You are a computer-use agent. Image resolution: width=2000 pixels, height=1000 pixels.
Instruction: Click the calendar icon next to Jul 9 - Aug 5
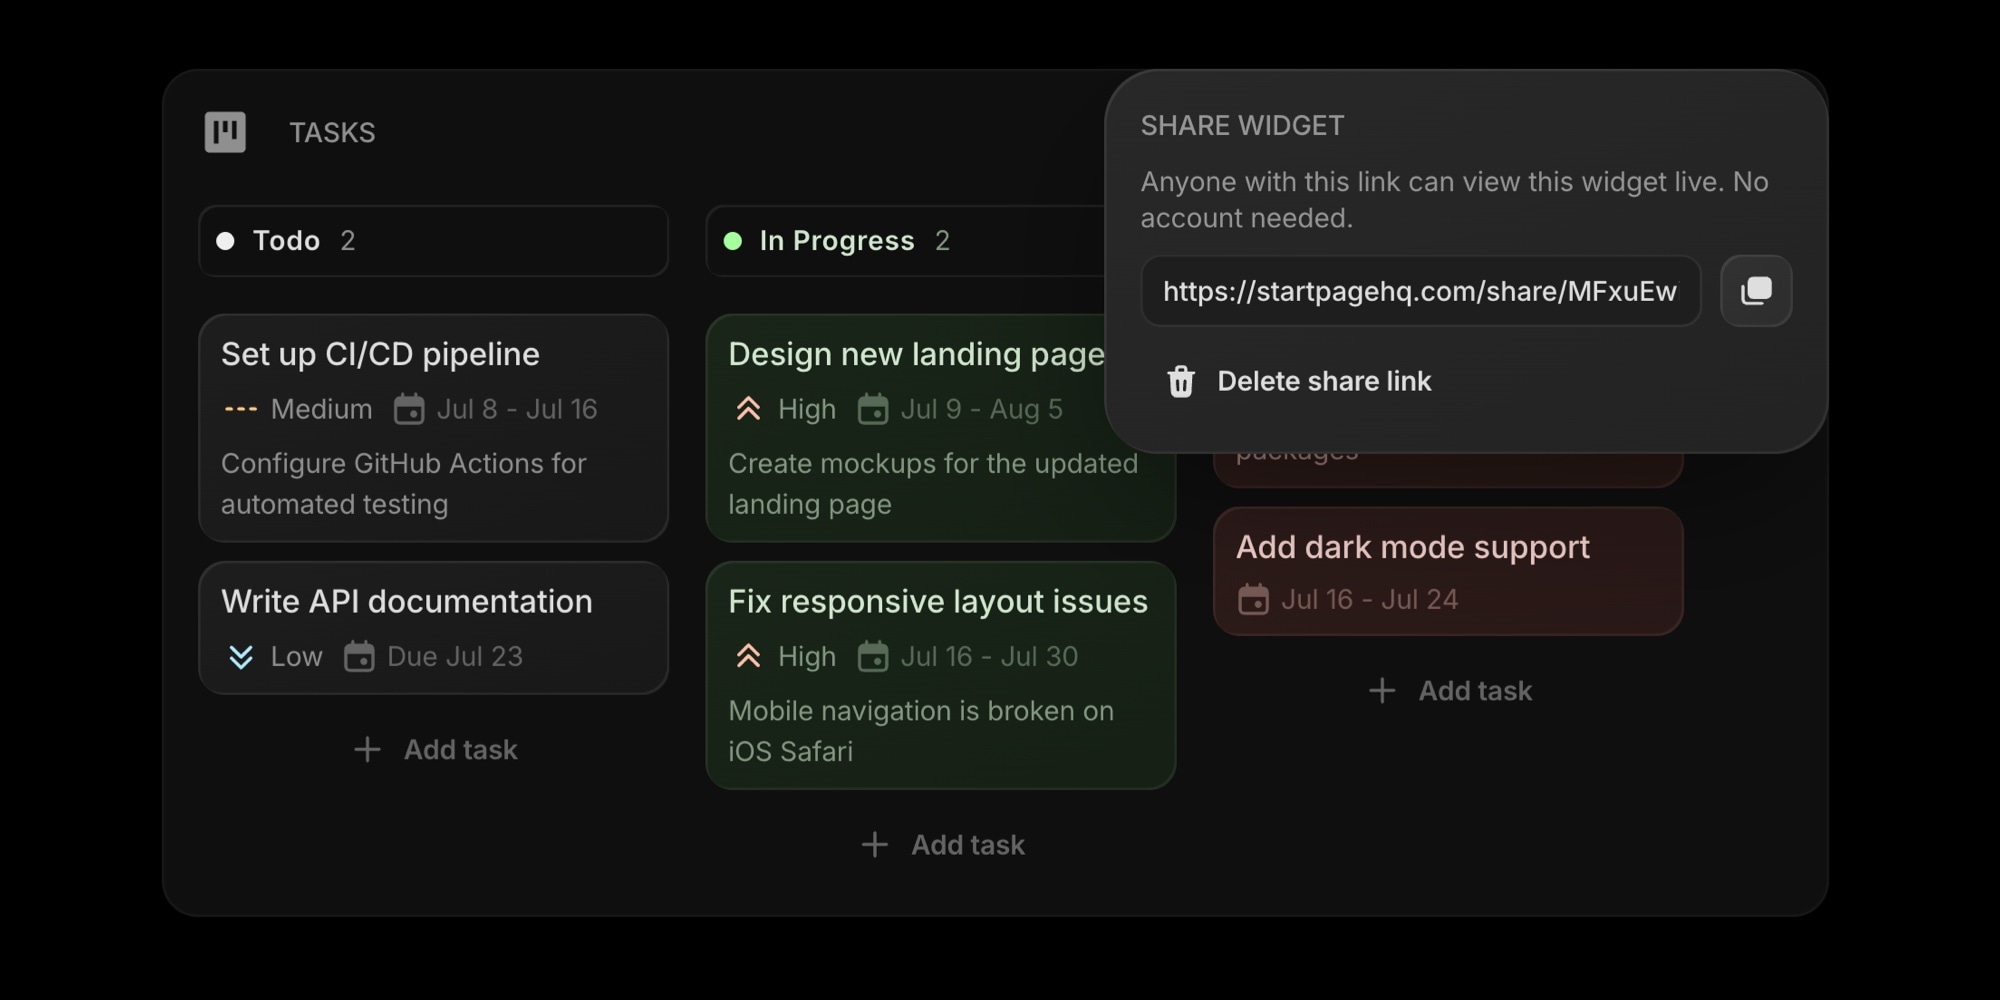tap(873, 409)
